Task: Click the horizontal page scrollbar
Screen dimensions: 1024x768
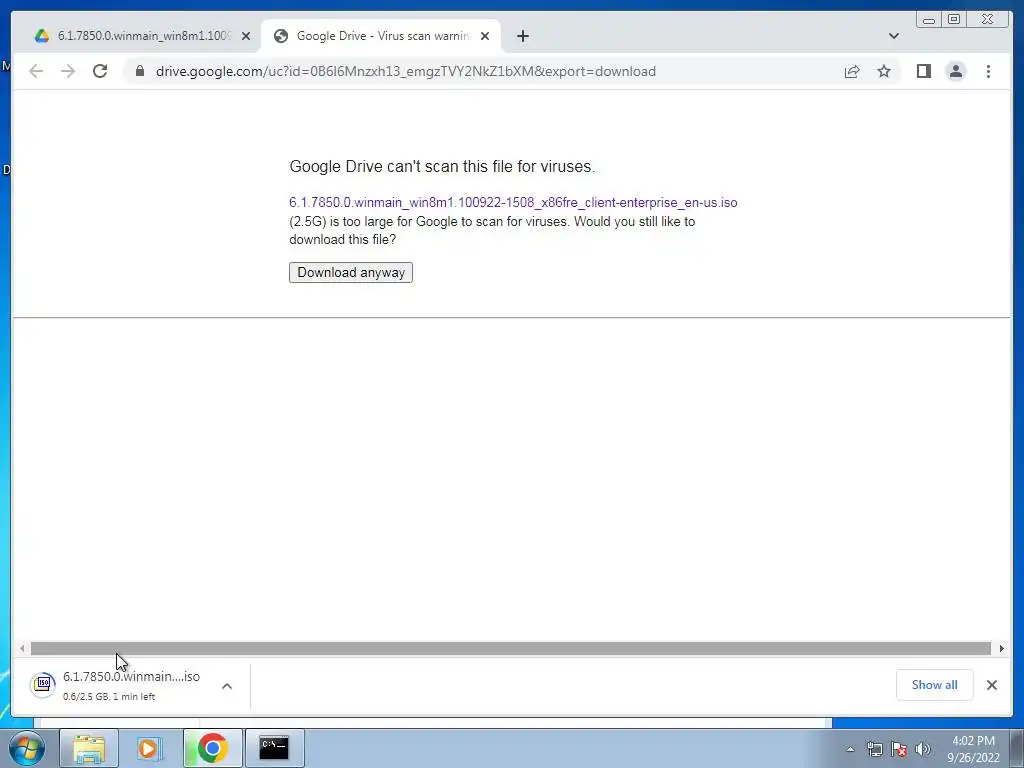Action: (x=511, y=648)
